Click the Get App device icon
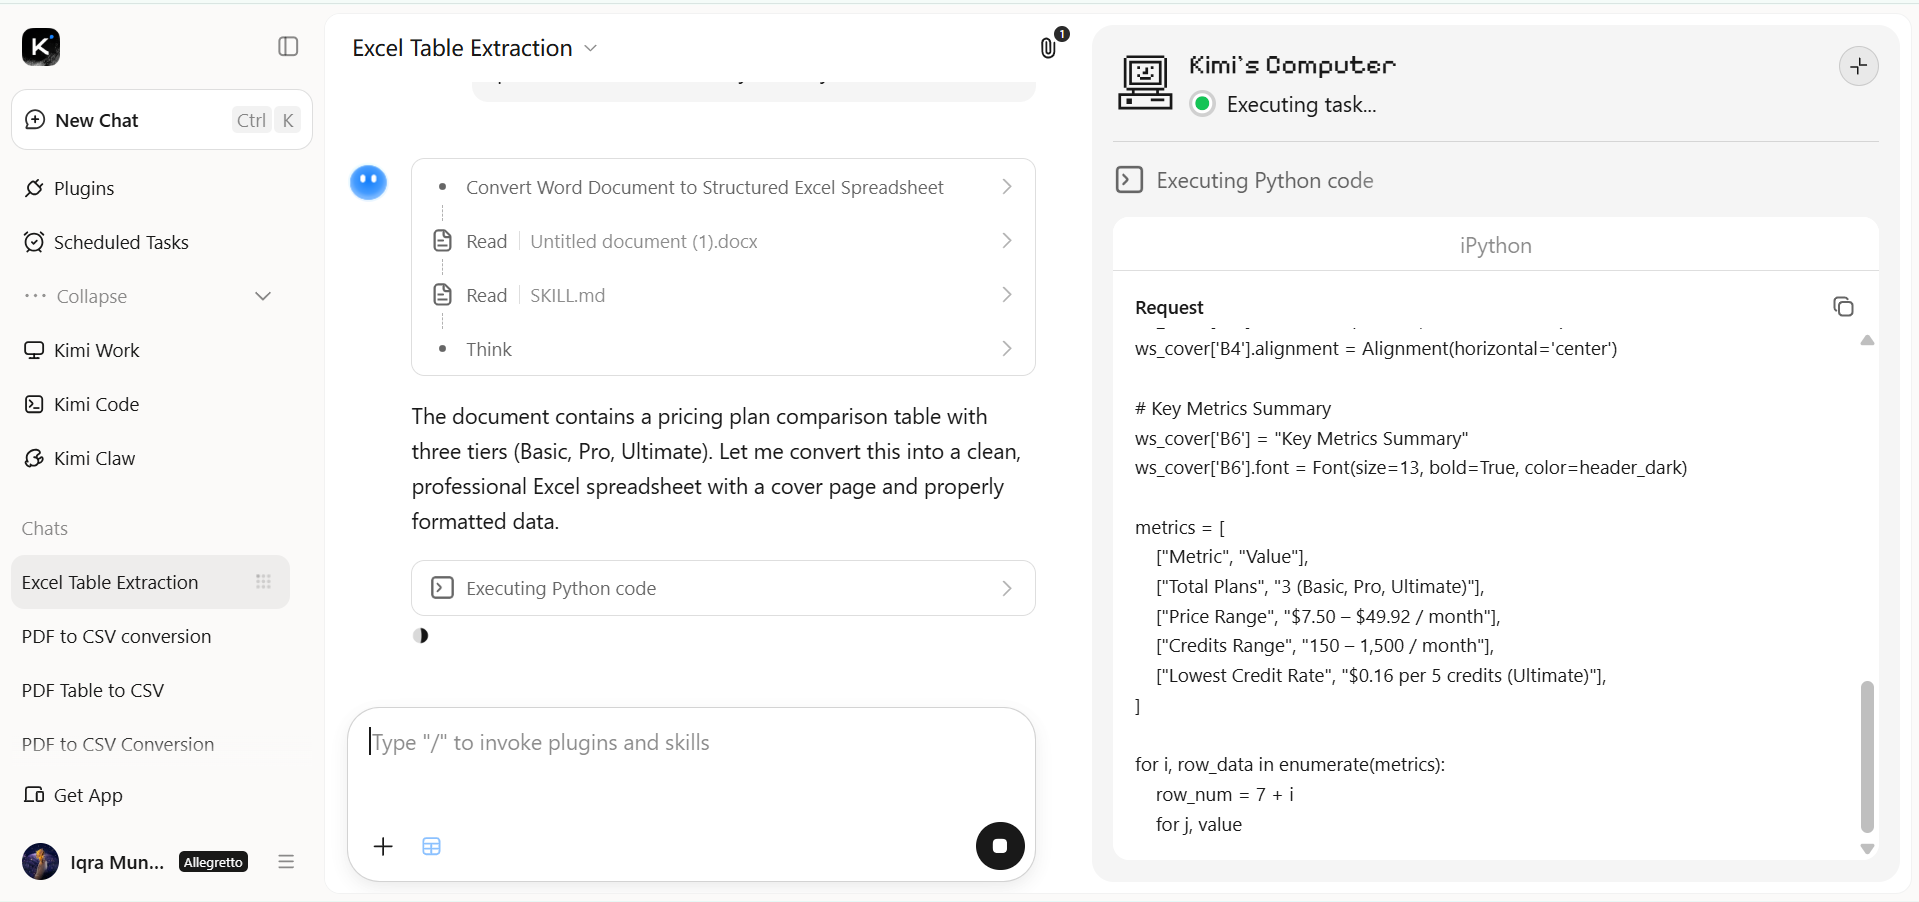The height and width of the screenshot is (902, 1919). point(34,795)
